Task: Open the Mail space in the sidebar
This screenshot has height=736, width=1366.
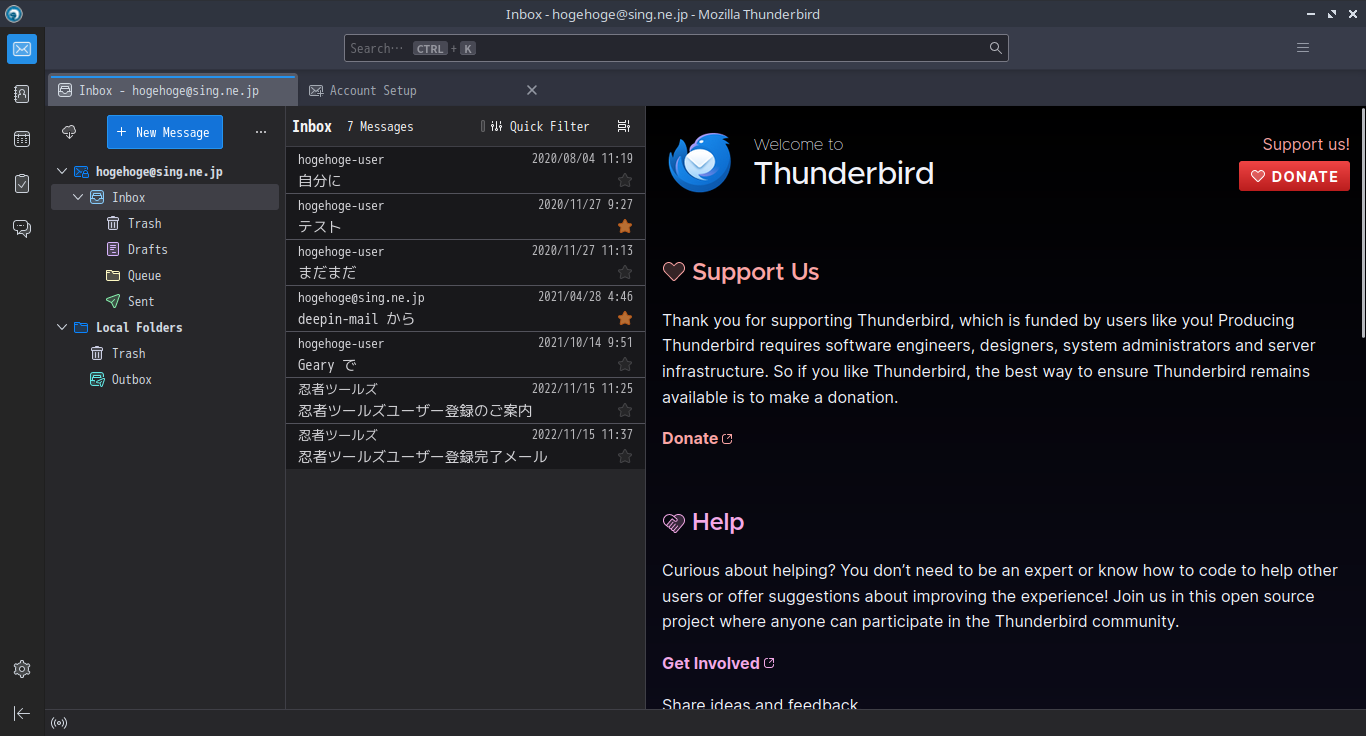Action: (22, 49)
